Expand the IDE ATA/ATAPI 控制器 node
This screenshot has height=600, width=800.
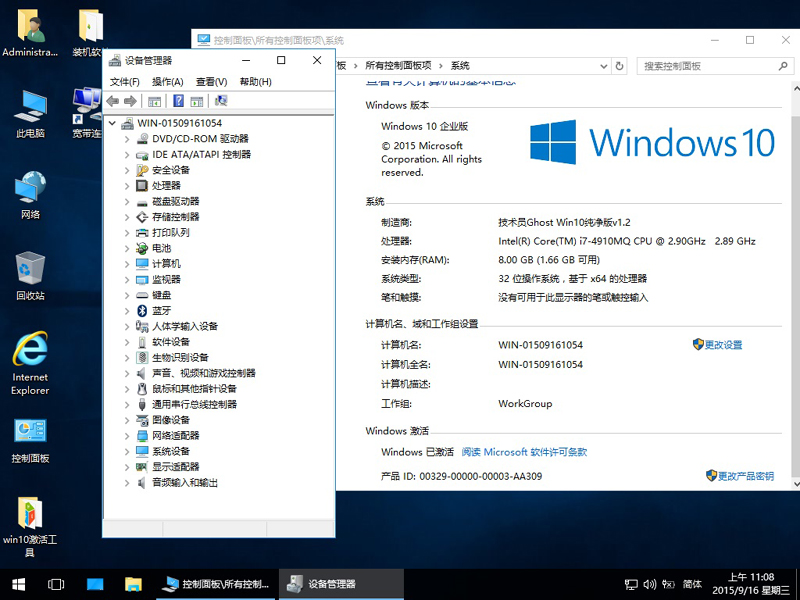point(127,155)
